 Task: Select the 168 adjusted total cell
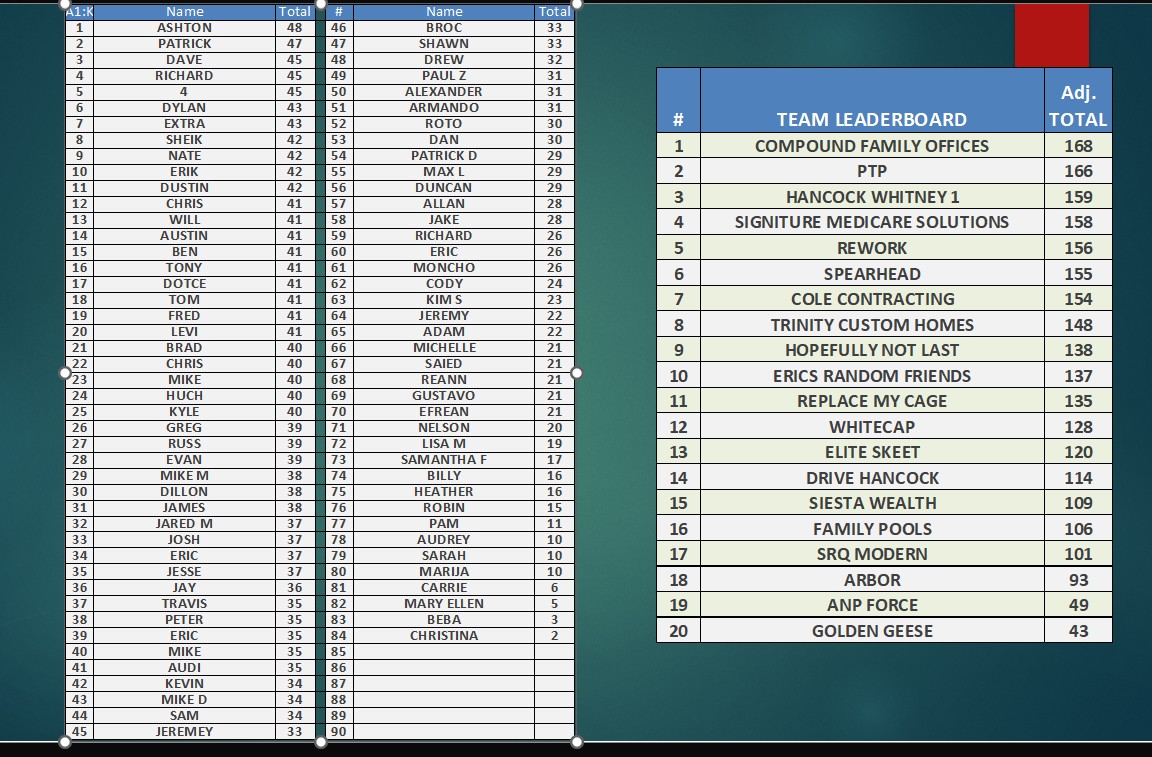pyautogui.click(x=1077, y=146)
